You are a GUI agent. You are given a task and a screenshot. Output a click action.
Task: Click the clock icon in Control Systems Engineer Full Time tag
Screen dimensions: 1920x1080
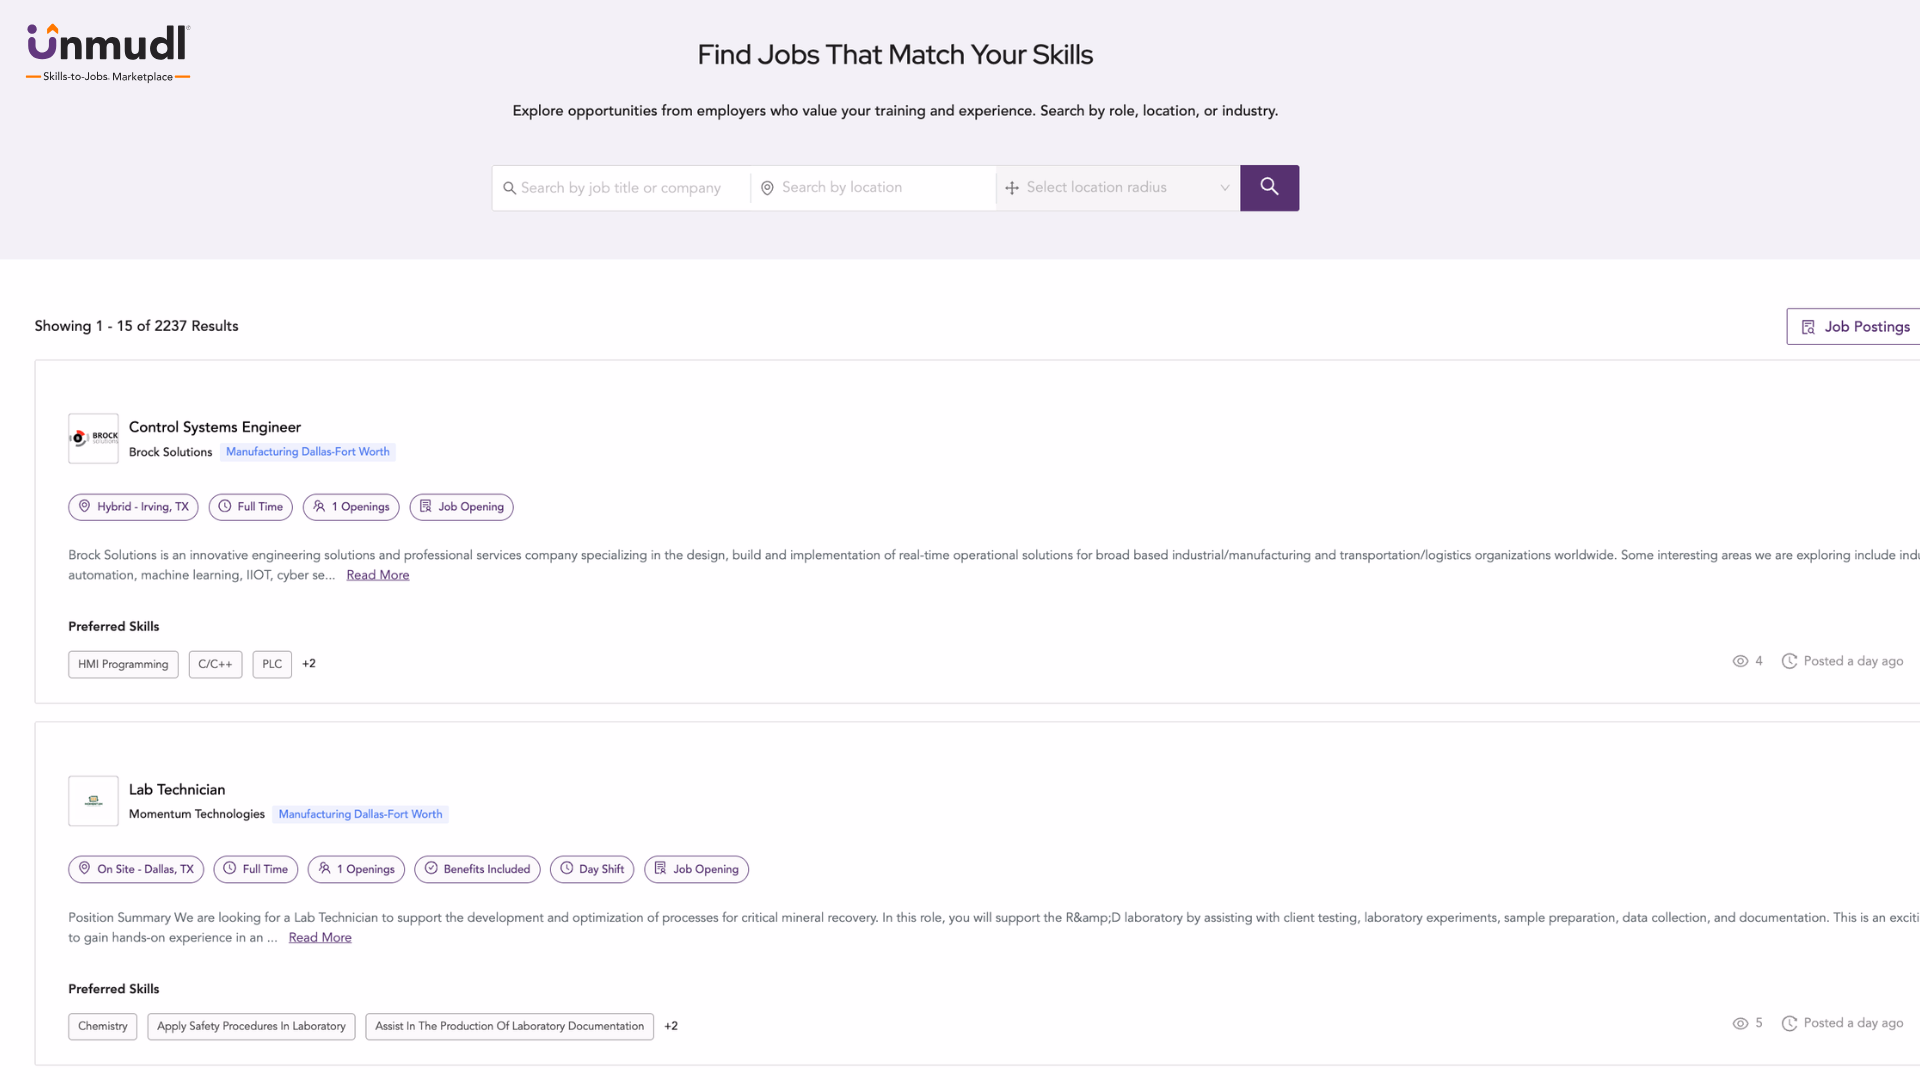[225, 506]
